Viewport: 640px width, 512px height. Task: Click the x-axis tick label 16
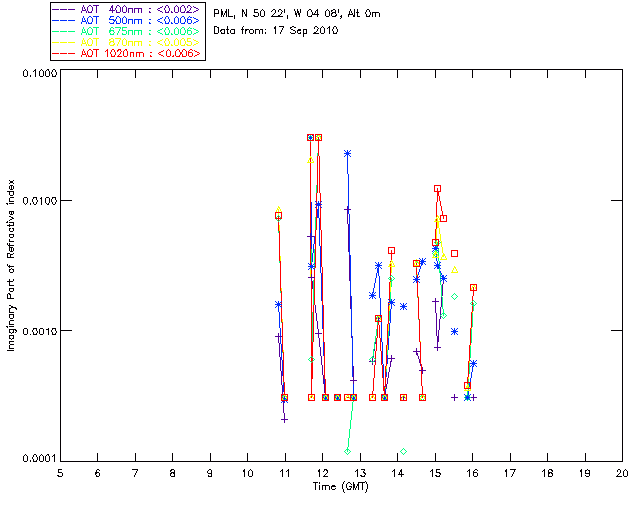pyautogui.click(x=473, y=473)
